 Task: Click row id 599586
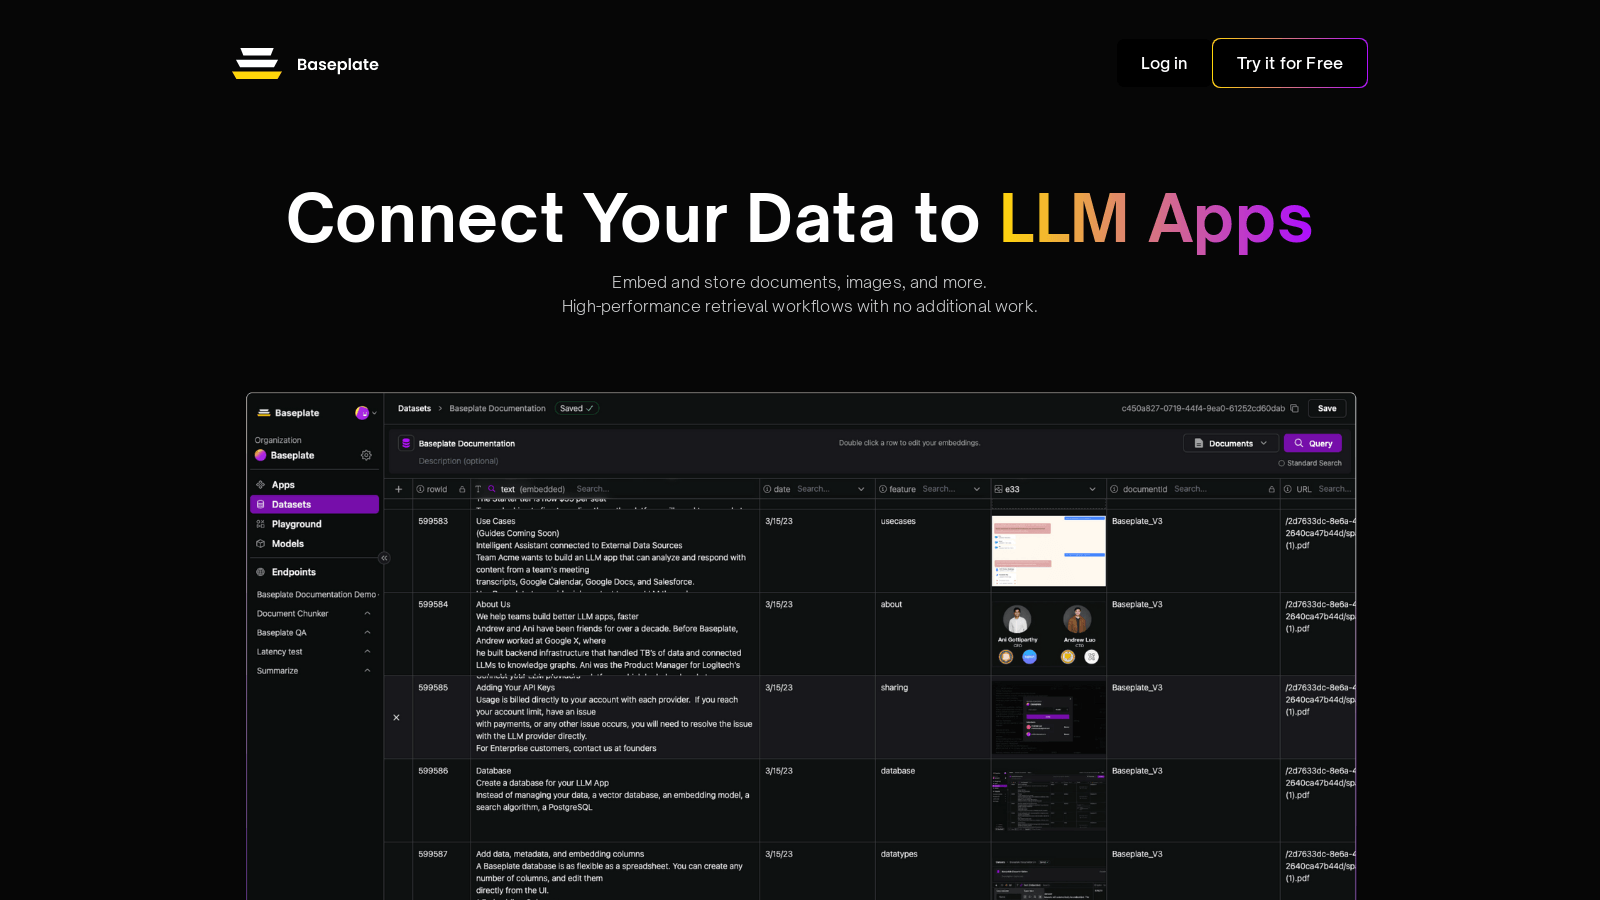point(433,771)
